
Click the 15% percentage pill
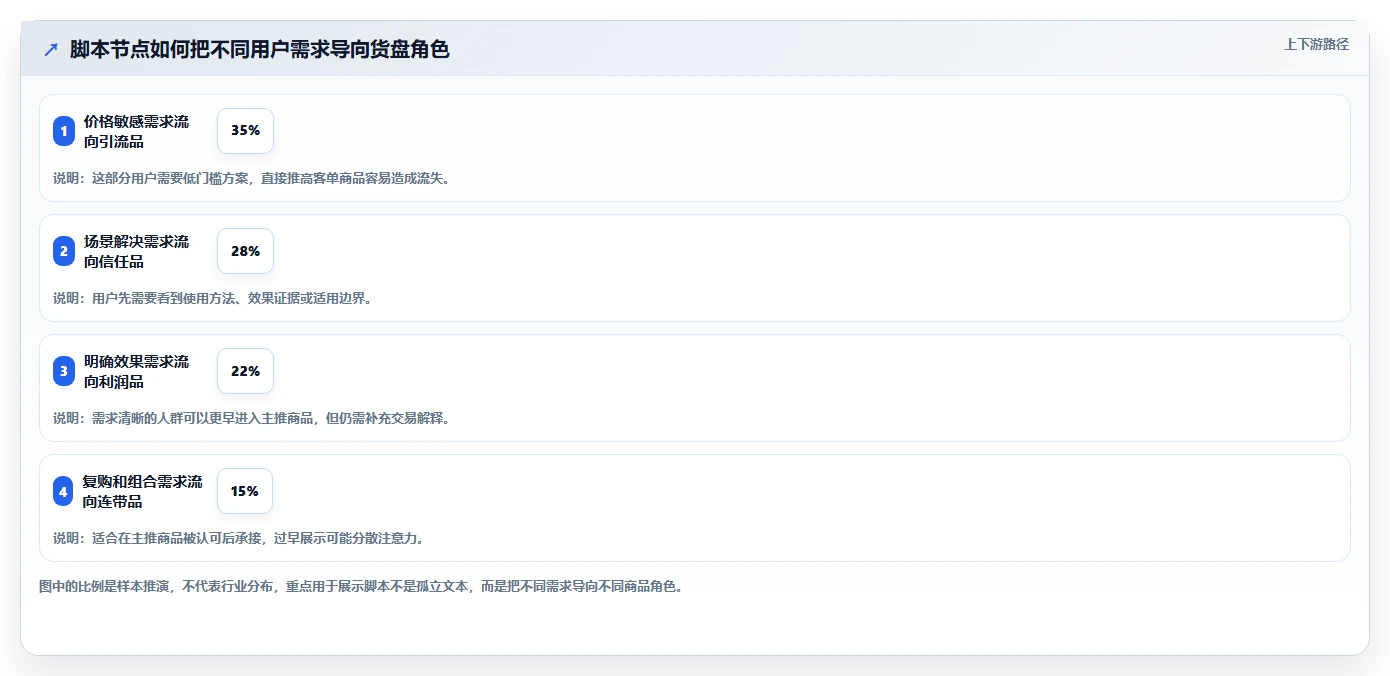pyautogui.click(x=245, y=491)
